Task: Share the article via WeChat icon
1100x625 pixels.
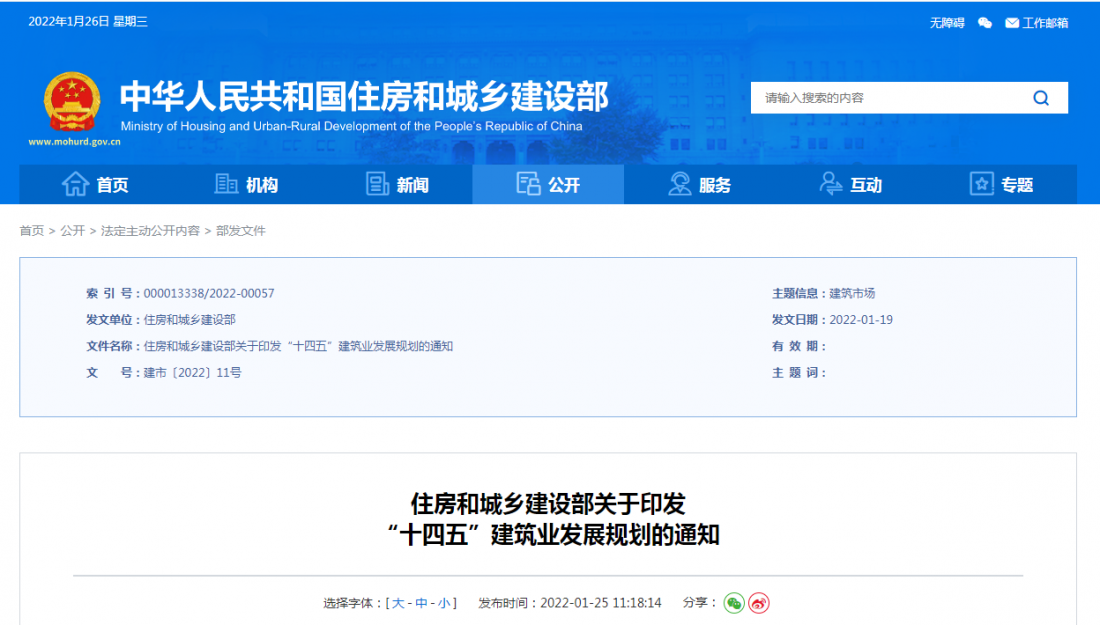Action: click(x=734, y=603)
